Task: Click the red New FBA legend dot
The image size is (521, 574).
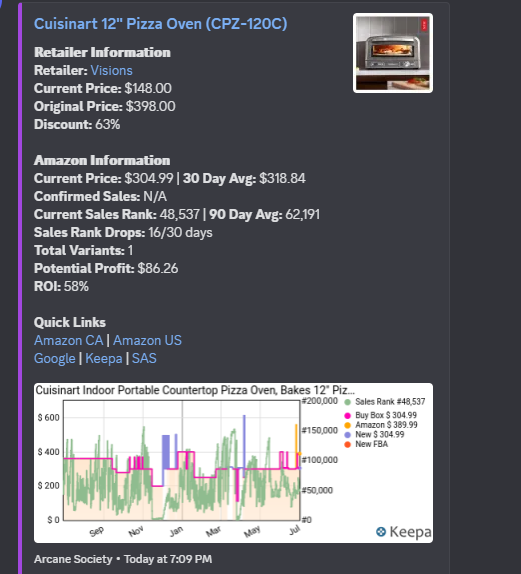Action: tap(347, 444)
